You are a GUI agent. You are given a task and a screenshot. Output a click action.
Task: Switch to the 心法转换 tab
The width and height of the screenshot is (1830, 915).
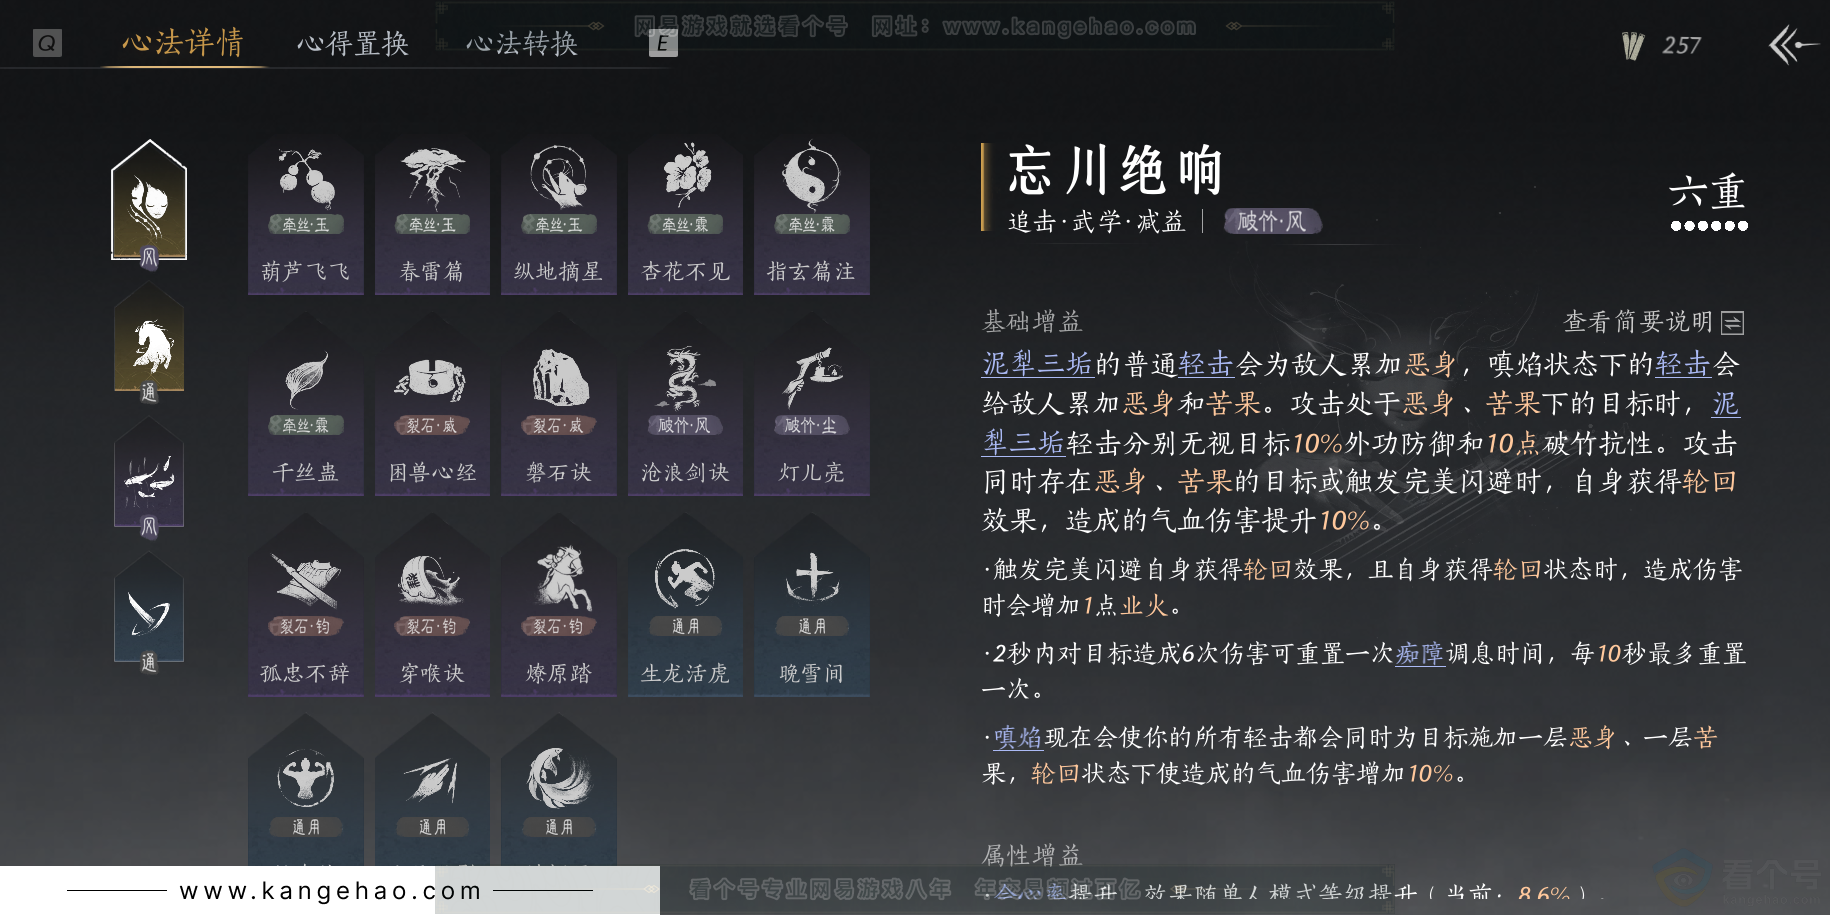point(520,43)
